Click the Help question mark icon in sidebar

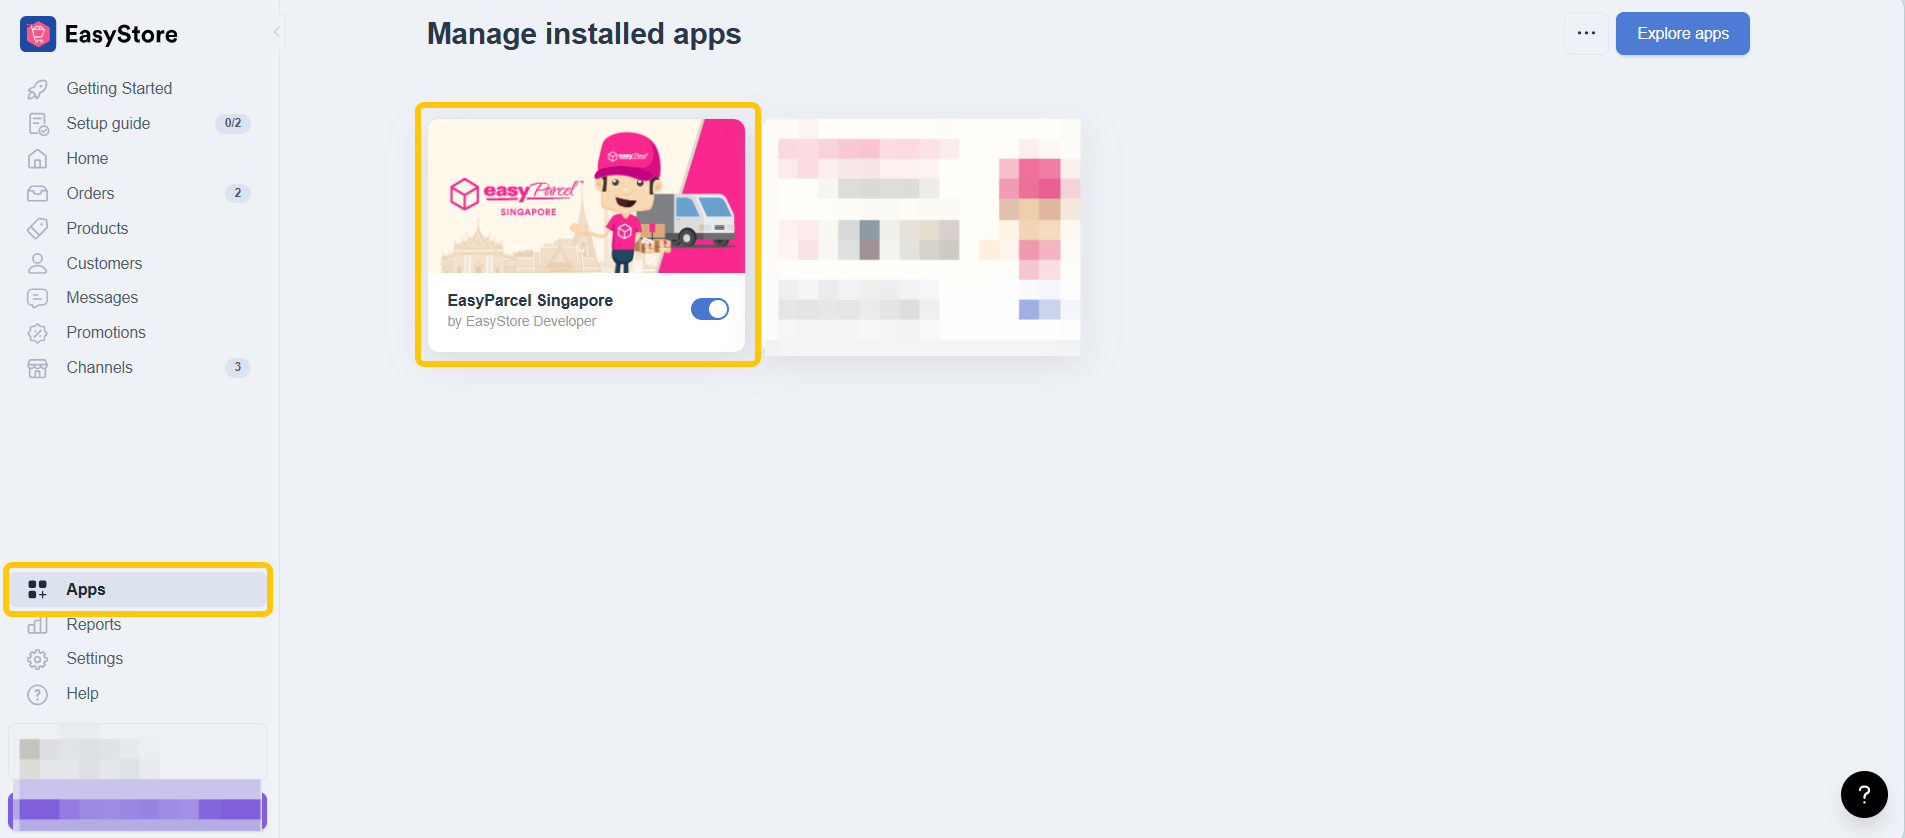click(38, 694)
